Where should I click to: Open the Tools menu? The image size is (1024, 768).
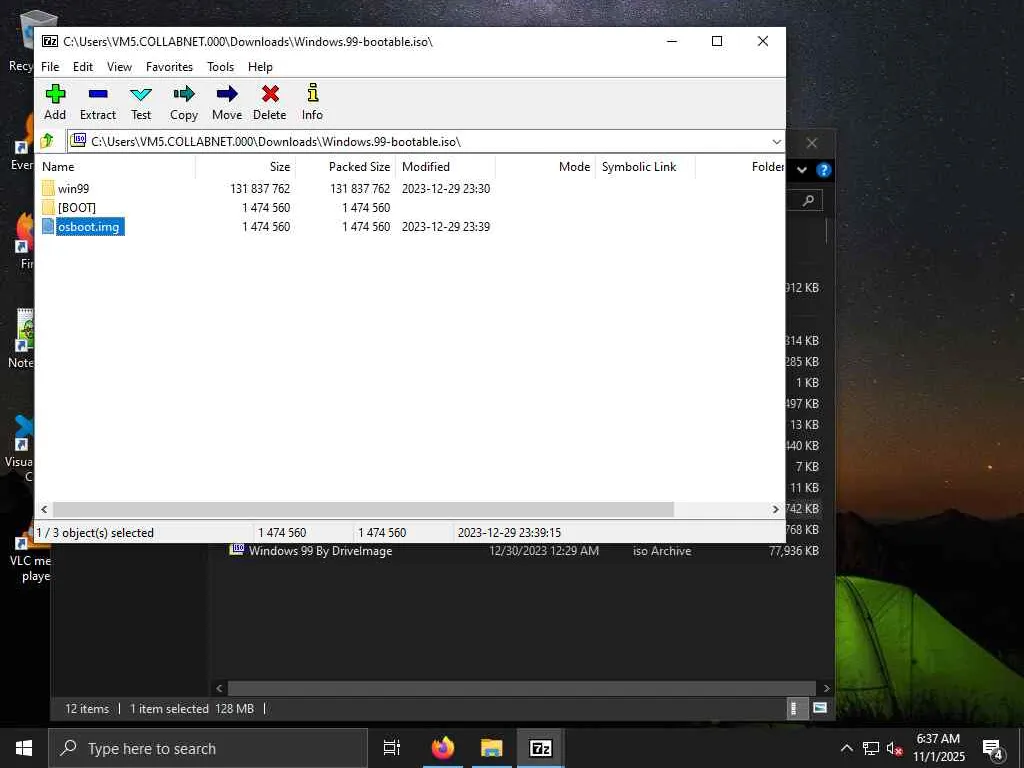(221, 67)
